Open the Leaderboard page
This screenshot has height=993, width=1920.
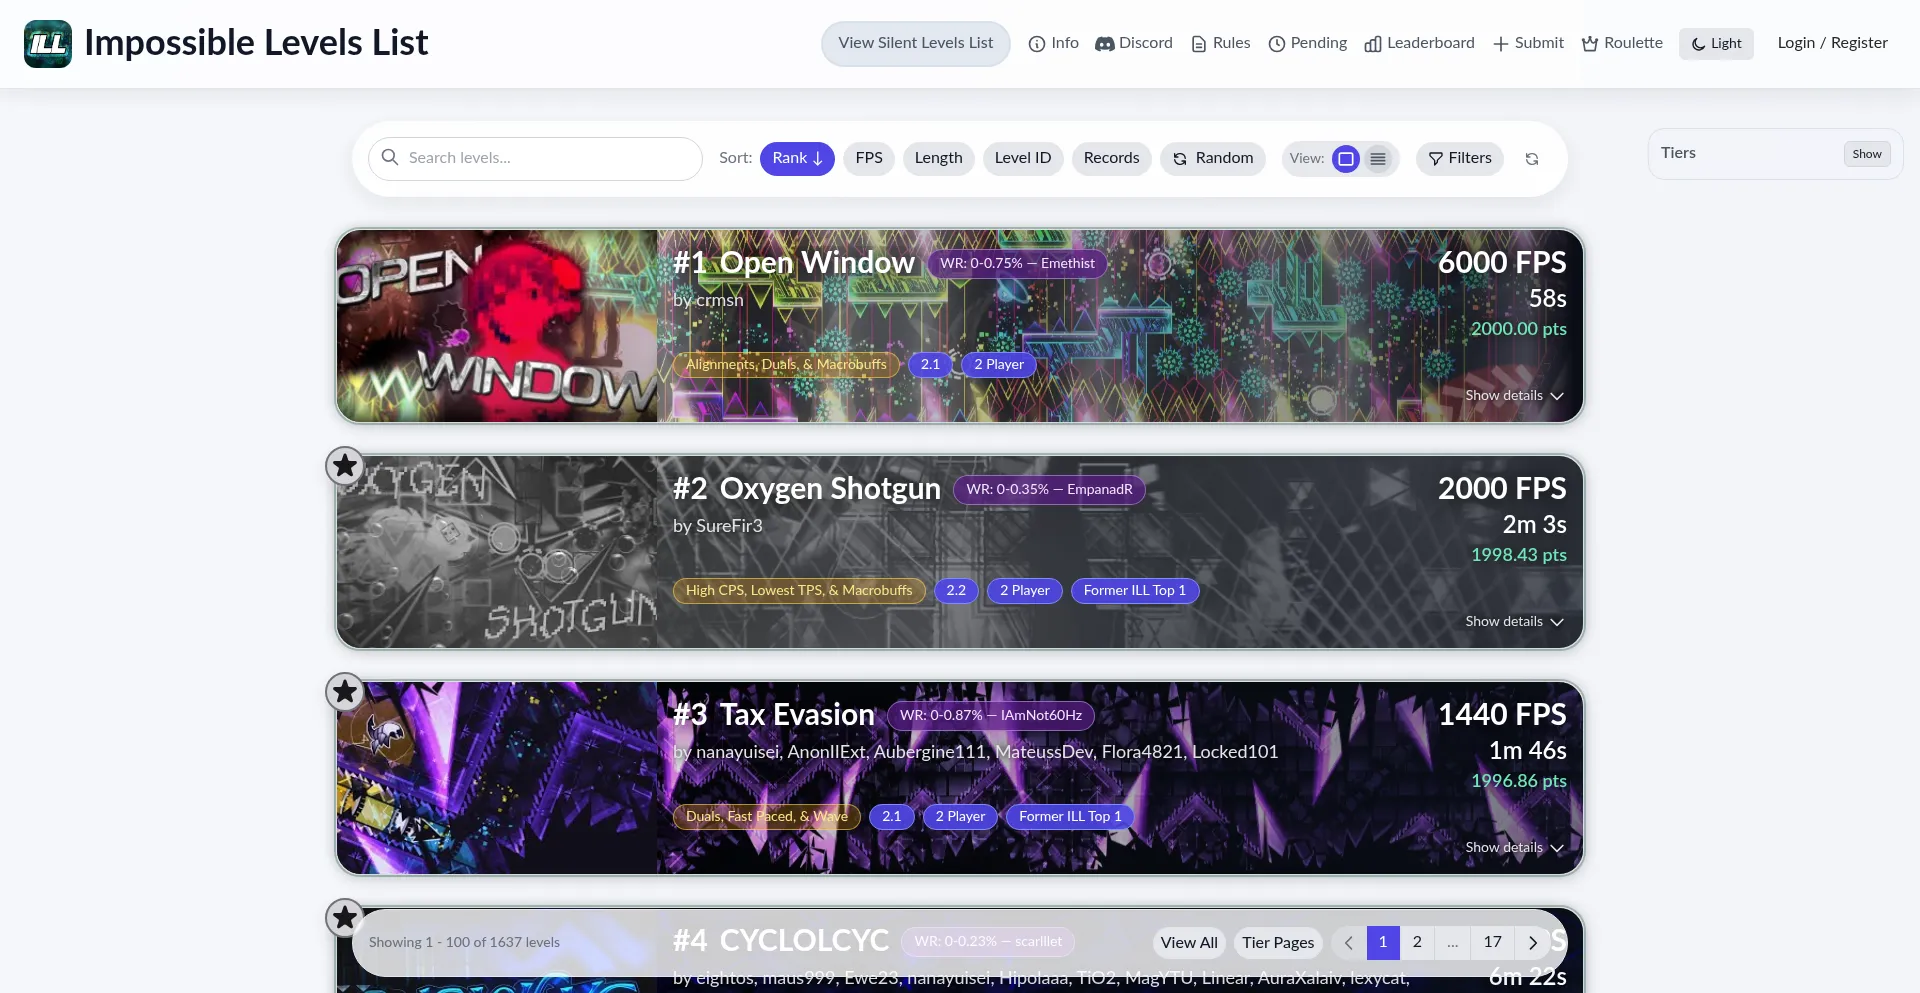pyautogui.click(x=1420, y=43)
